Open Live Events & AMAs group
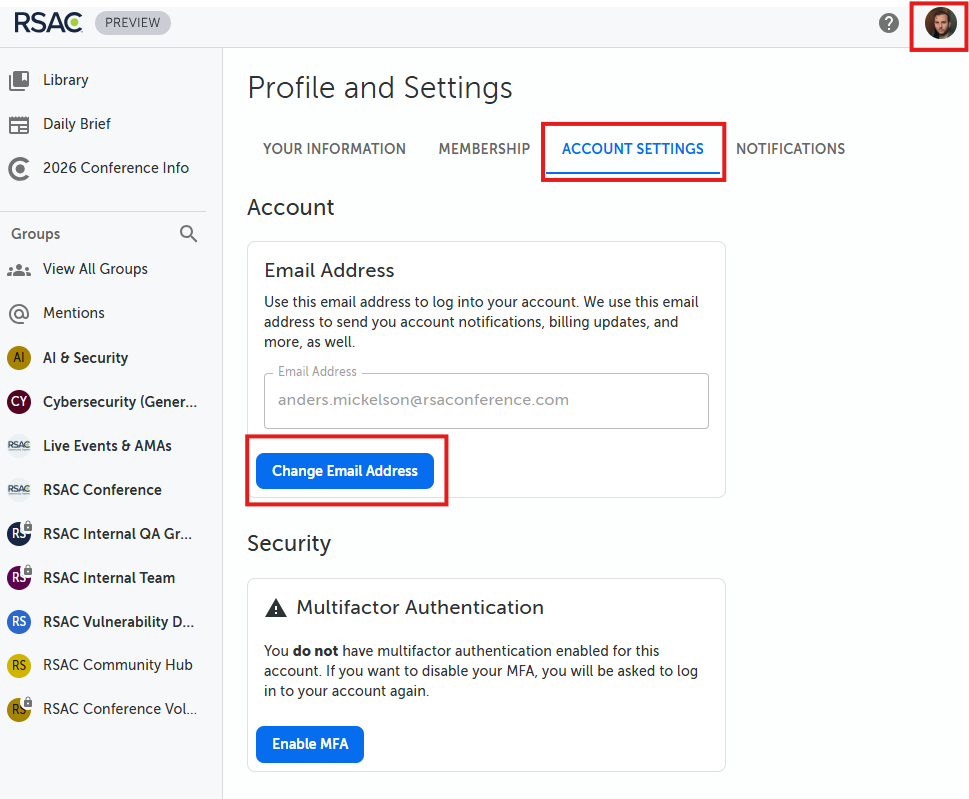969x799 pixels. click(x=107, y=446)
